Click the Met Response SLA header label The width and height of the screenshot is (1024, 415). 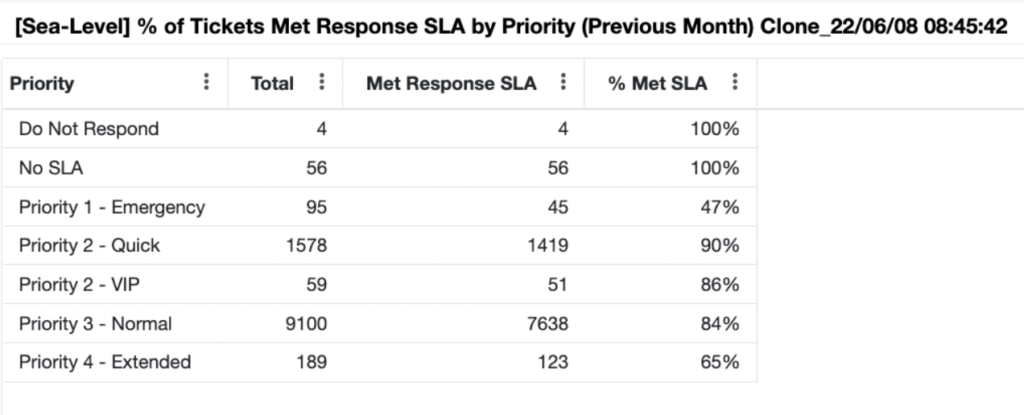tap(451, 84)
